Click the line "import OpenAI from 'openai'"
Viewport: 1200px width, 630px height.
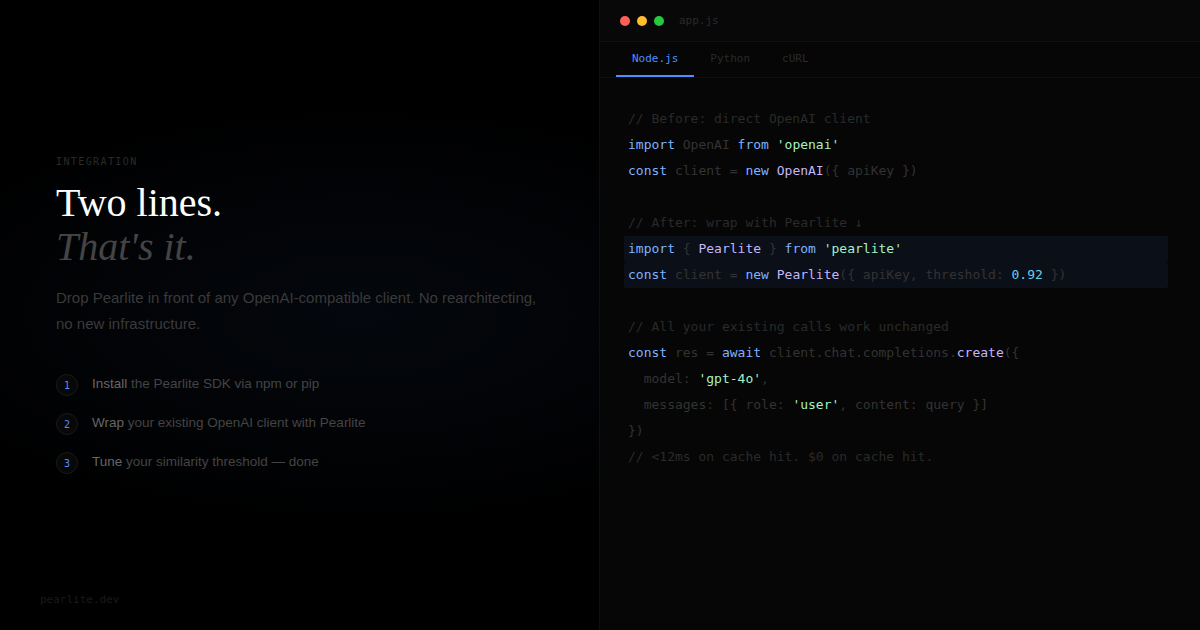734,145
